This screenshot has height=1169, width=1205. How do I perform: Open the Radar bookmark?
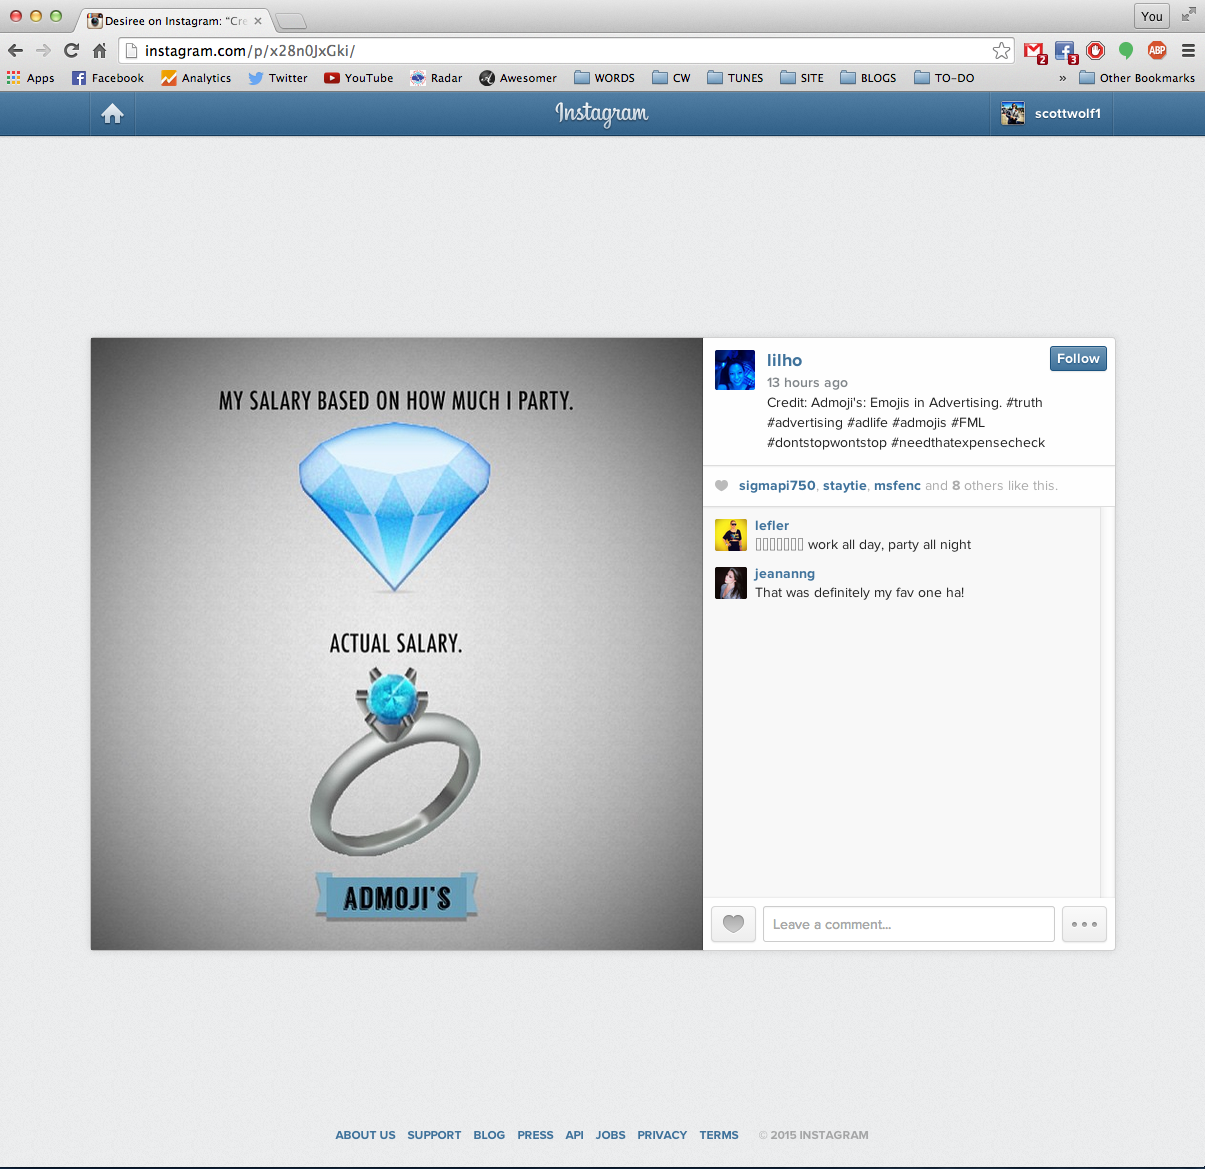pos(436,78)
